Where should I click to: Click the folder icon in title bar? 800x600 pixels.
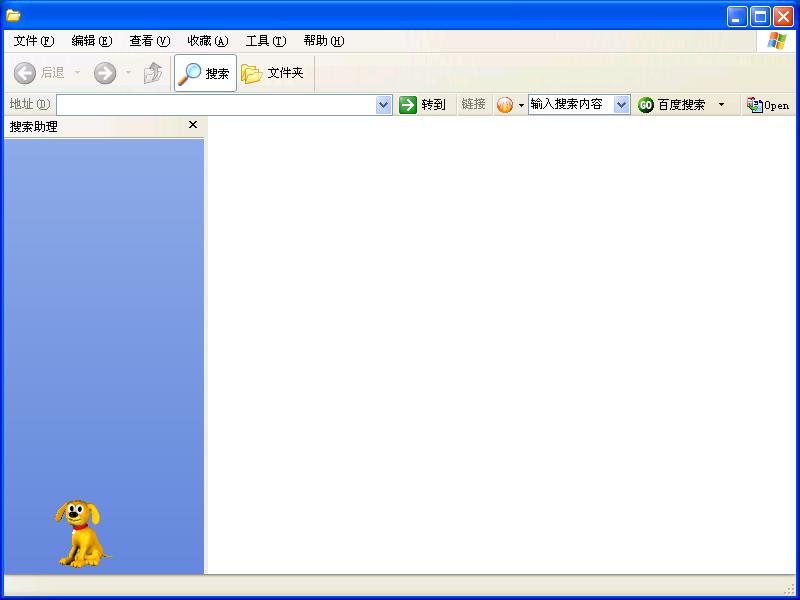[x=13, y=15]
